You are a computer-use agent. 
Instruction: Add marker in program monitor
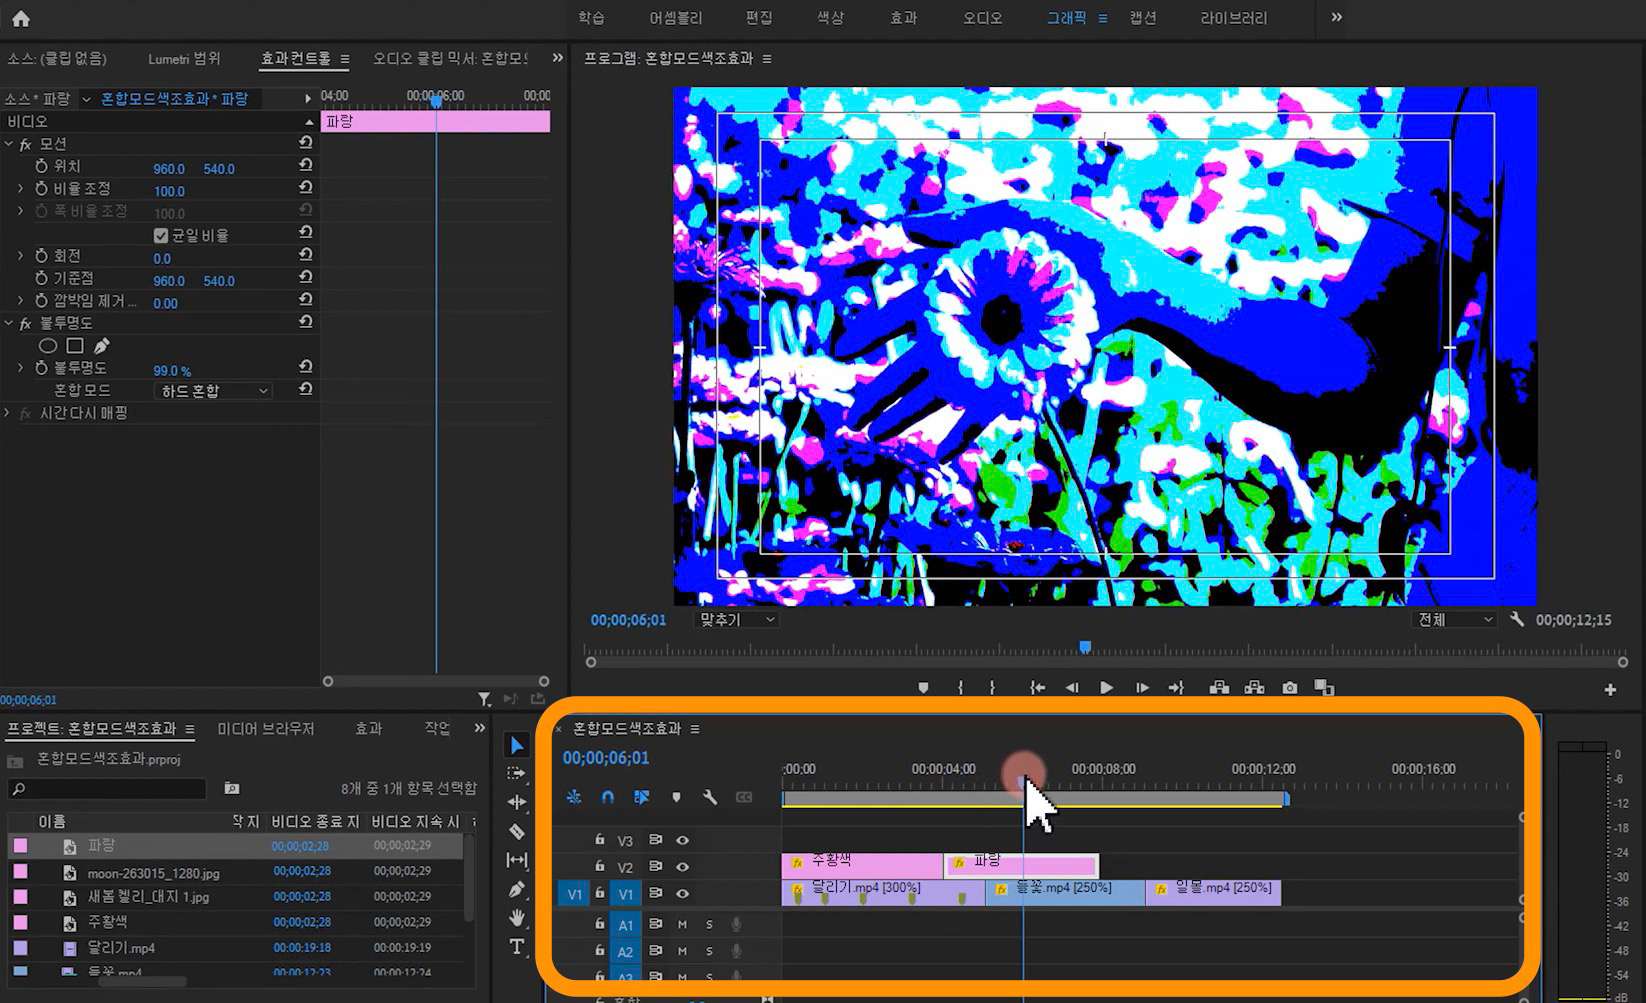pos(923,688)
